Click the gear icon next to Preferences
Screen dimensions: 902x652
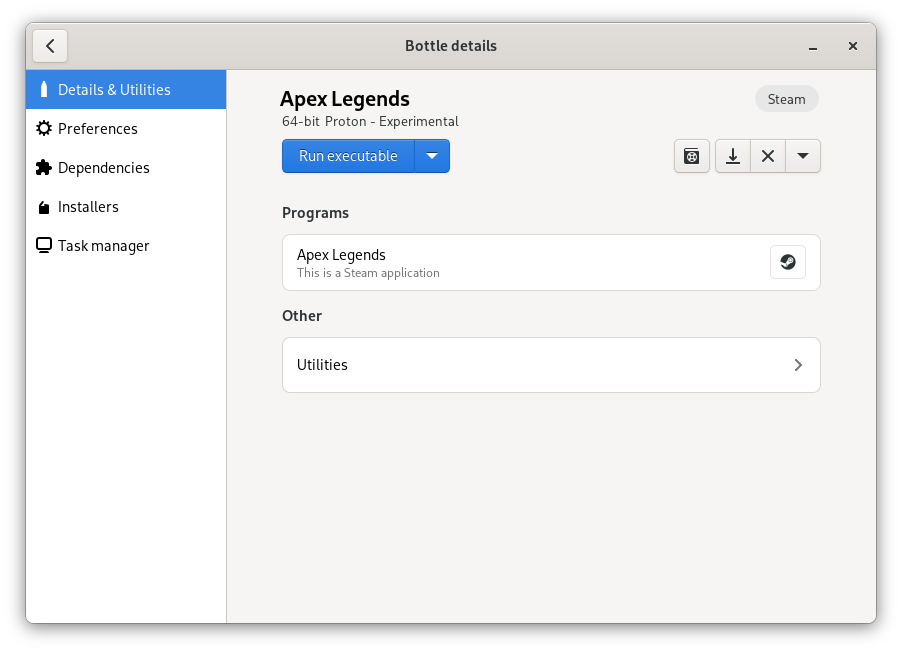click(x=43, y=129)
